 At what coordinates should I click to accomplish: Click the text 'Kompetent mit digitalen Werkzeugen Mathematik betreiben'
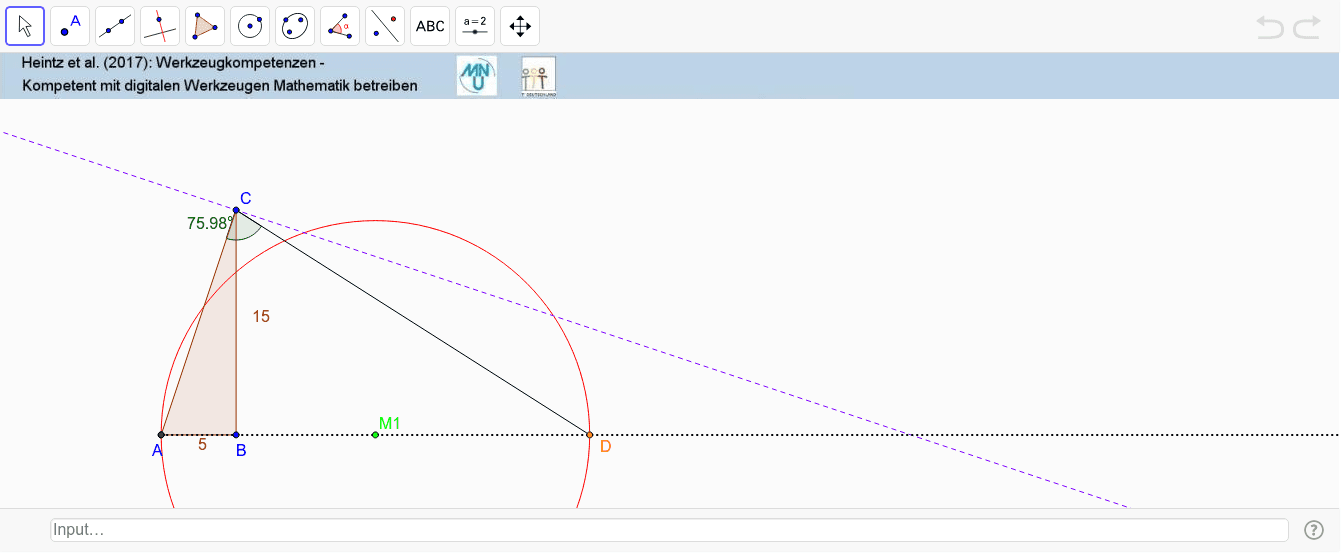[220, 86]
